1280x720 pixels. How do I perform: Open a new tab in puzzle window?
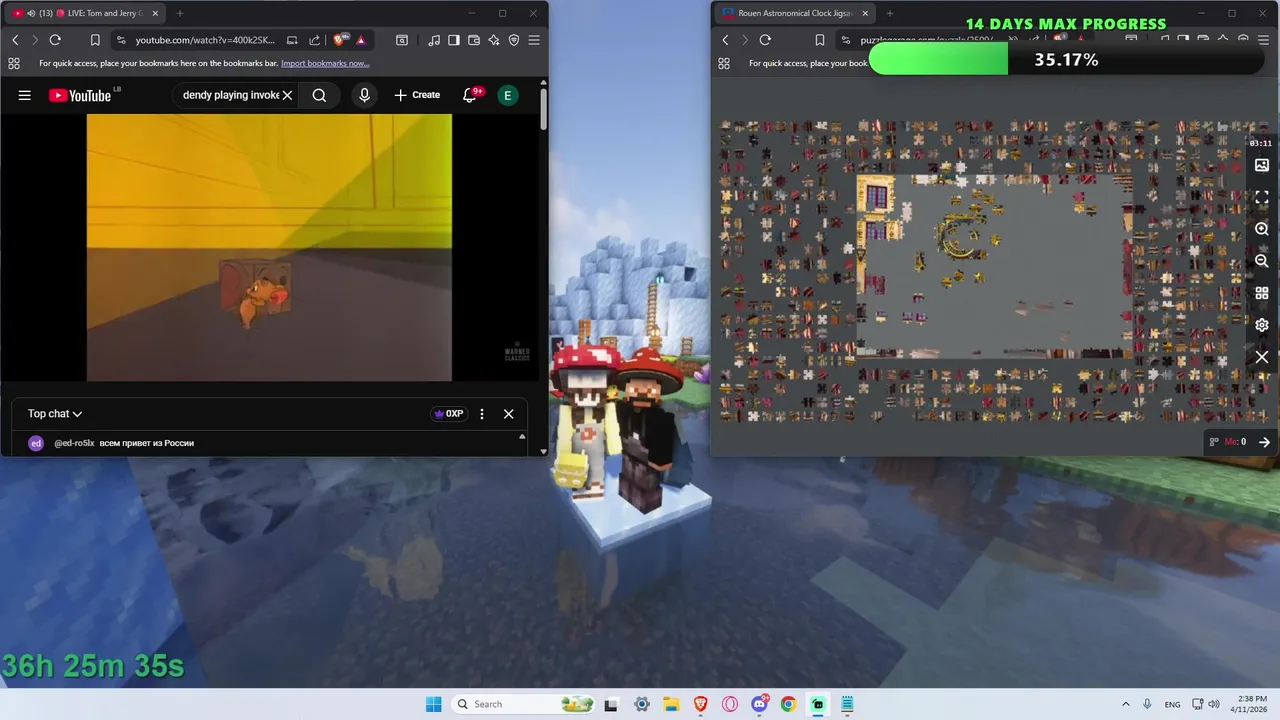pyautogui.click(x=890, y=13)
